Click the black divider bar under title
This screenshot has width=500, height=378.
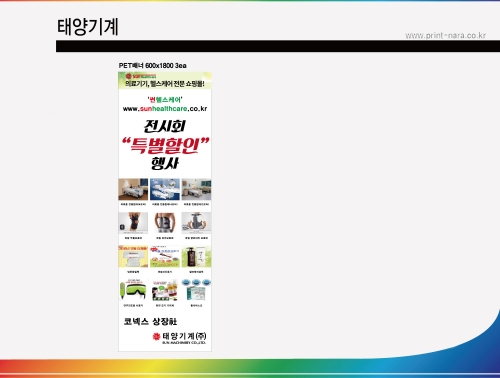coord(278,46)
